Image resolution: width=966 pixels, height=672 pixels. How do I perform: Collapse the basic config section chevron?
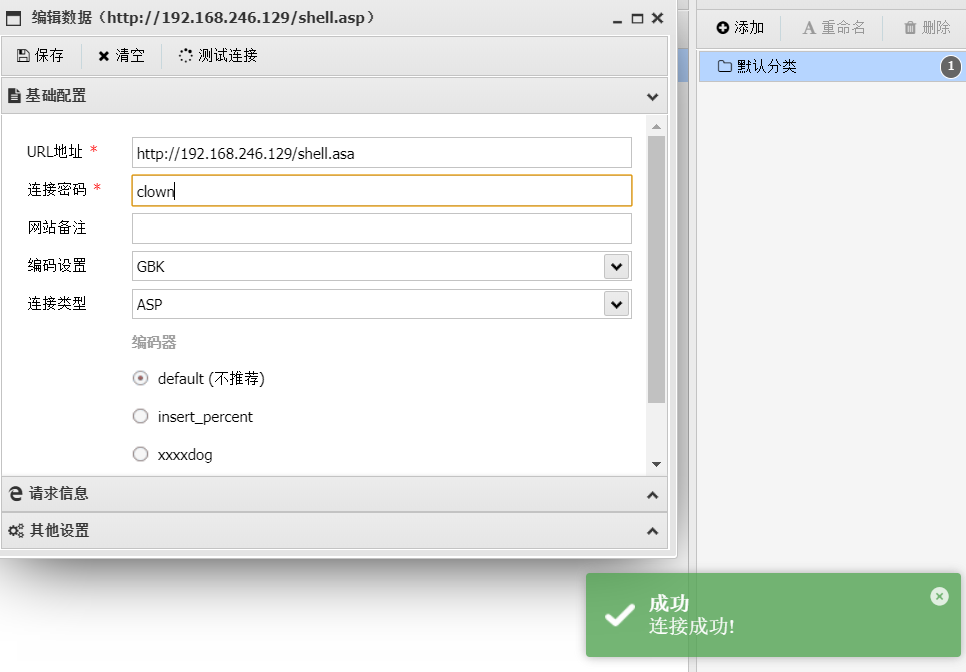(x=652, y=97)
